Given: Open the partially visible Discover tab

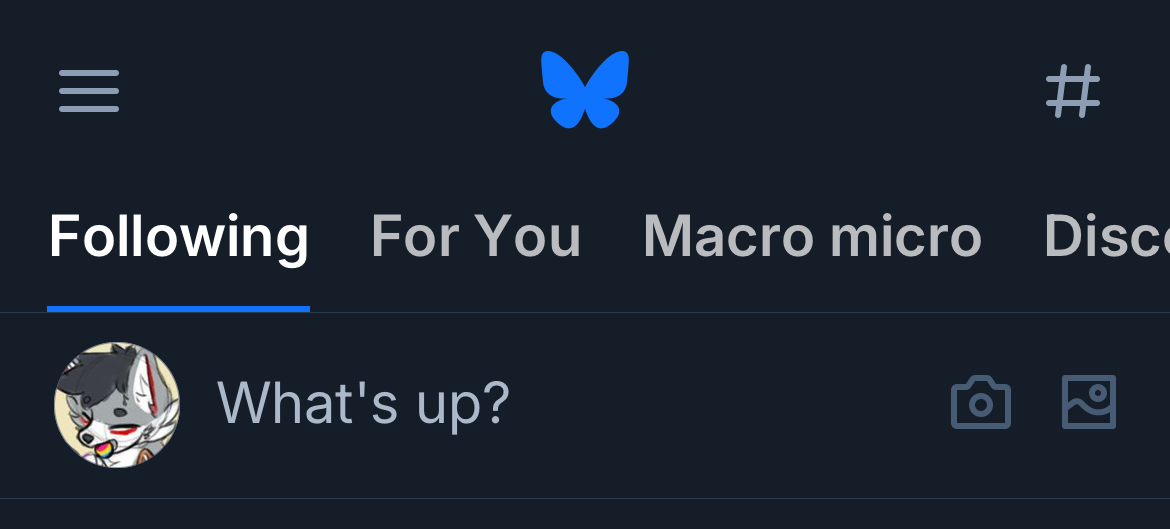Looking at the screenshot, I should [x=1106, y=237].
